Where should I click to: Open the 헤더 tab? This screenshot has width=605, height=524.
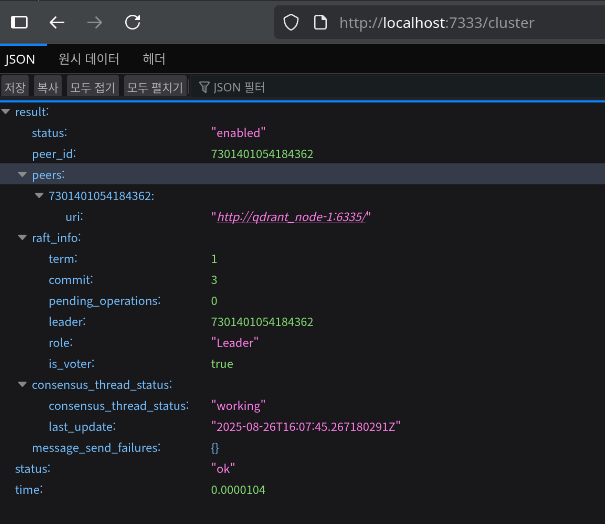click(x=155, y=59)
